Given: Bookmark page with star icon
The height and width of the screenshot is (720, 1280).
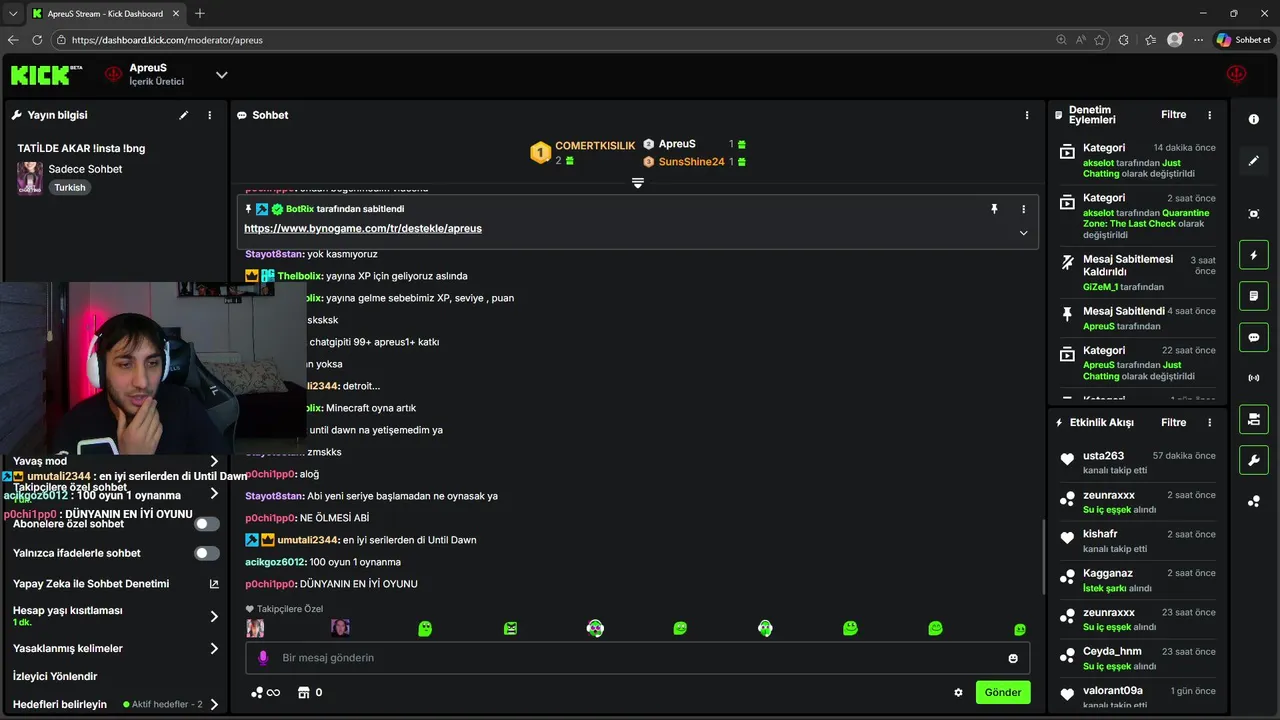Looking at the screenshot, I should click(1100, 40).
